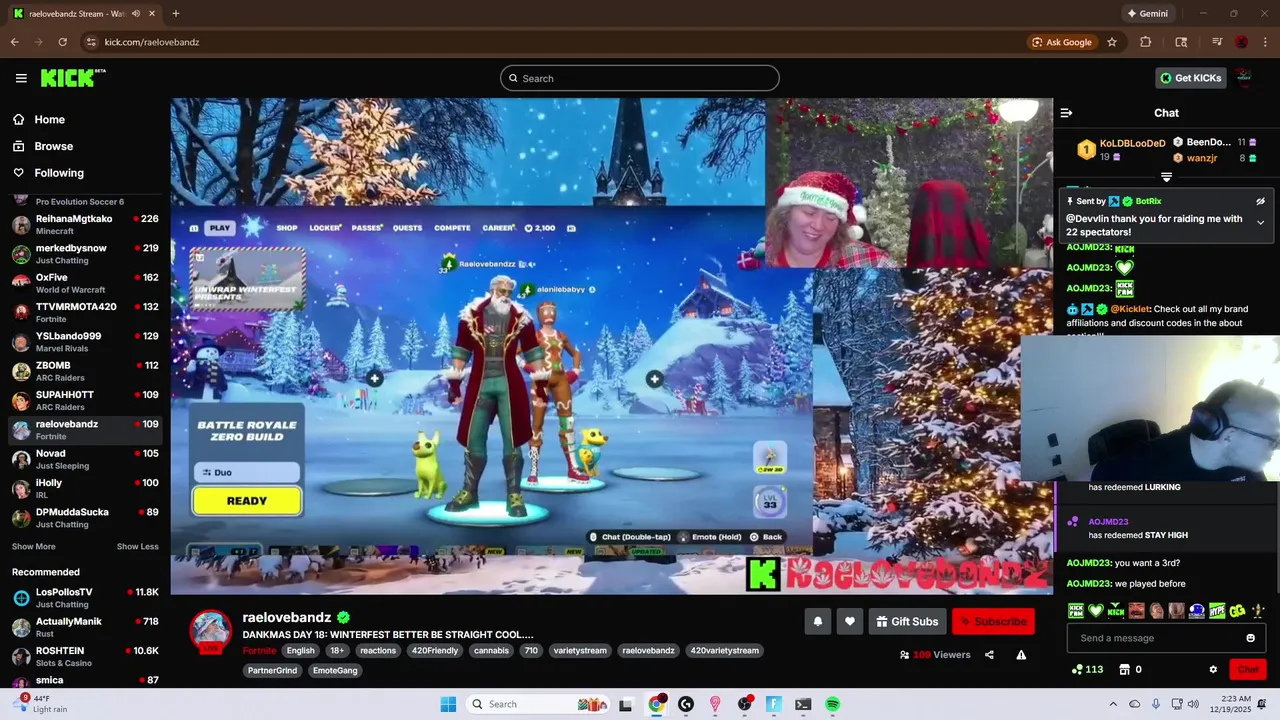Viewport: 1280px width, 720px height.
Task: Open LosPollosTV recommended channel
Action: coord(85,598)
